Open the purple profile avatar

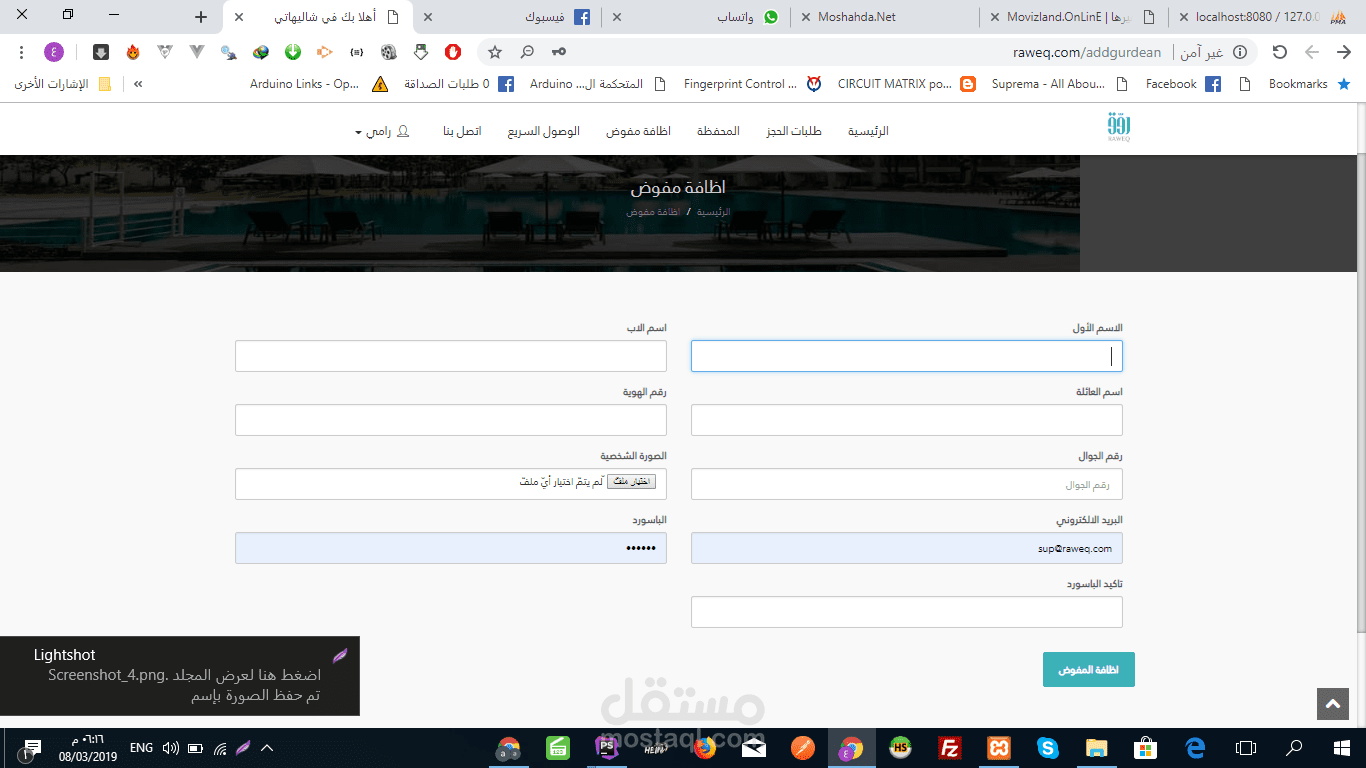coord(54,52)
